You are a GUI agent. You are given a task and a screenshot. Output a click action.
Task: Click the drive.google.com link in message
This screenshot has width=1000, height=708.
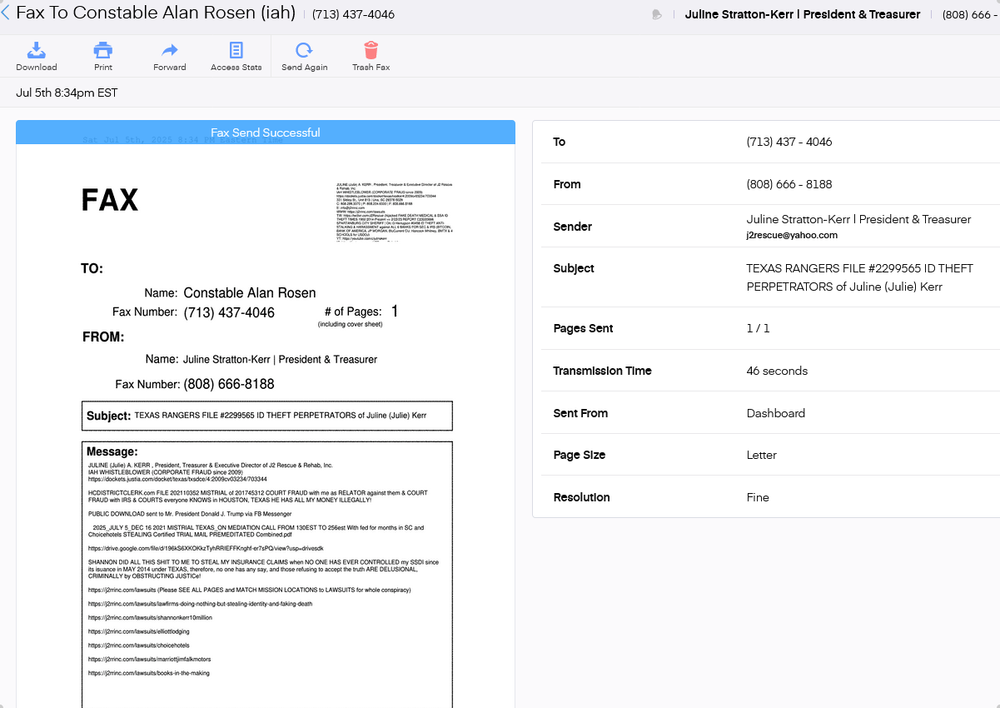click(205, 549)
